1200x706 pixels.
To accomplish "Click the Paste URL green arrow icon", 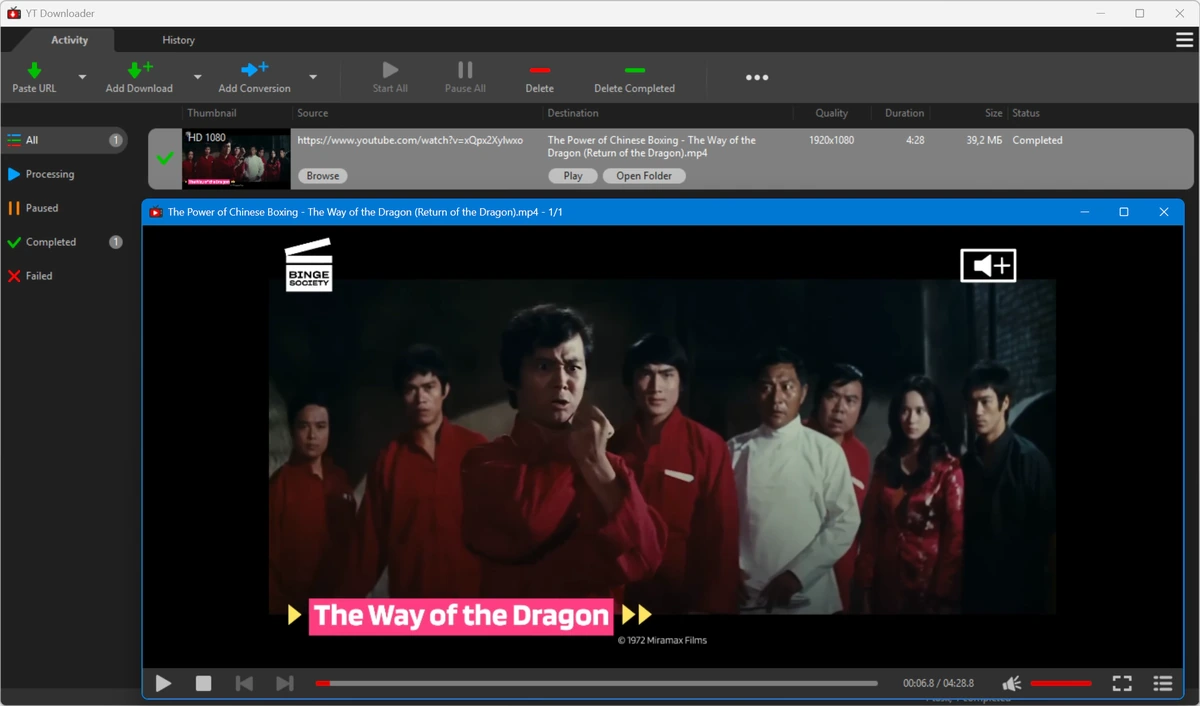I will tap(34, 70).
